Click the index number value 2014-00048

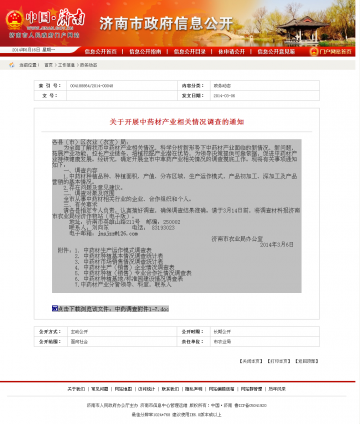coord(91,86)
